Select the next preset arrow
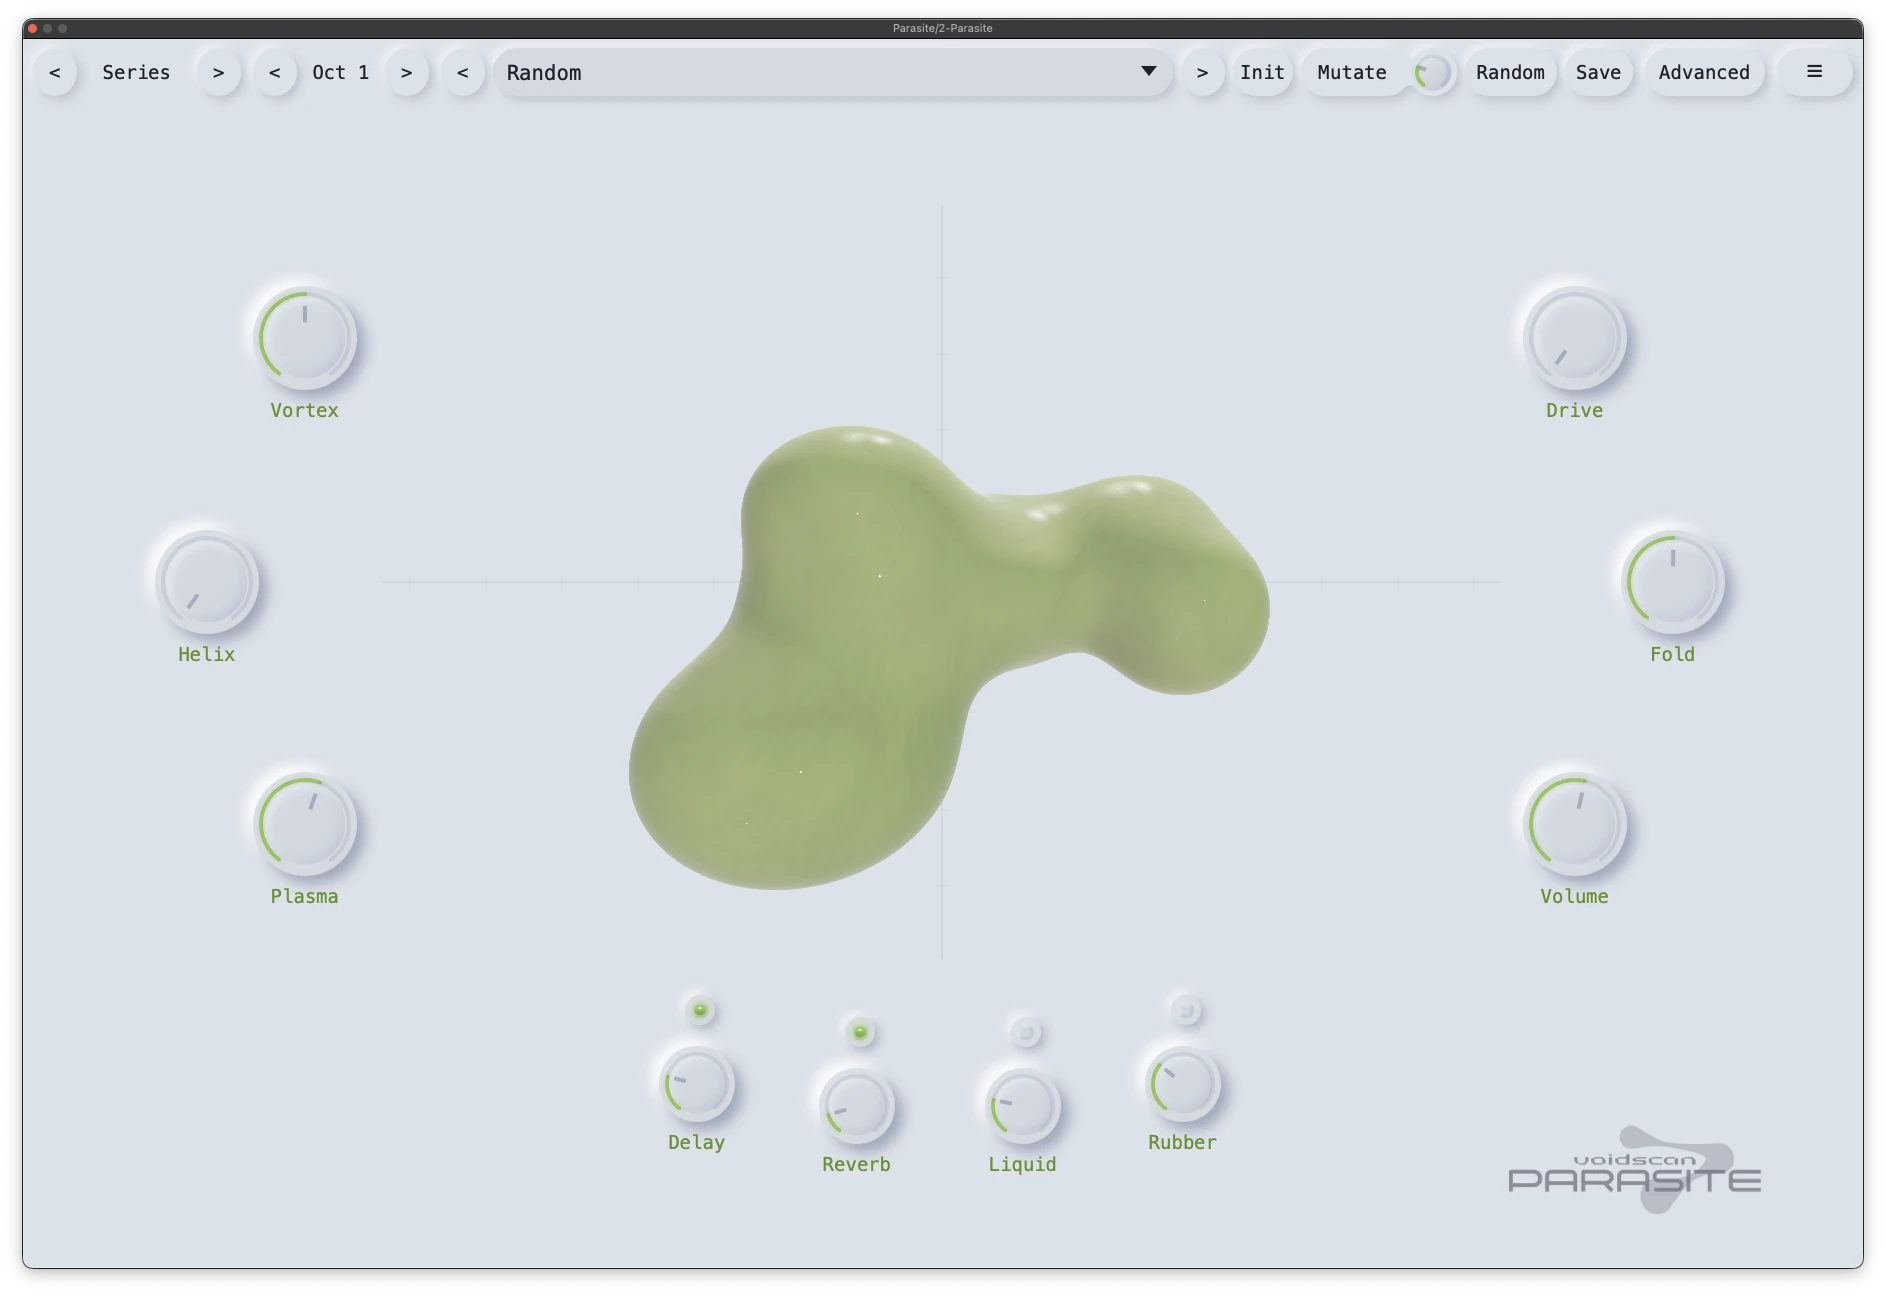Viewport: 1886px width, 1295px height. [1202, 73]
